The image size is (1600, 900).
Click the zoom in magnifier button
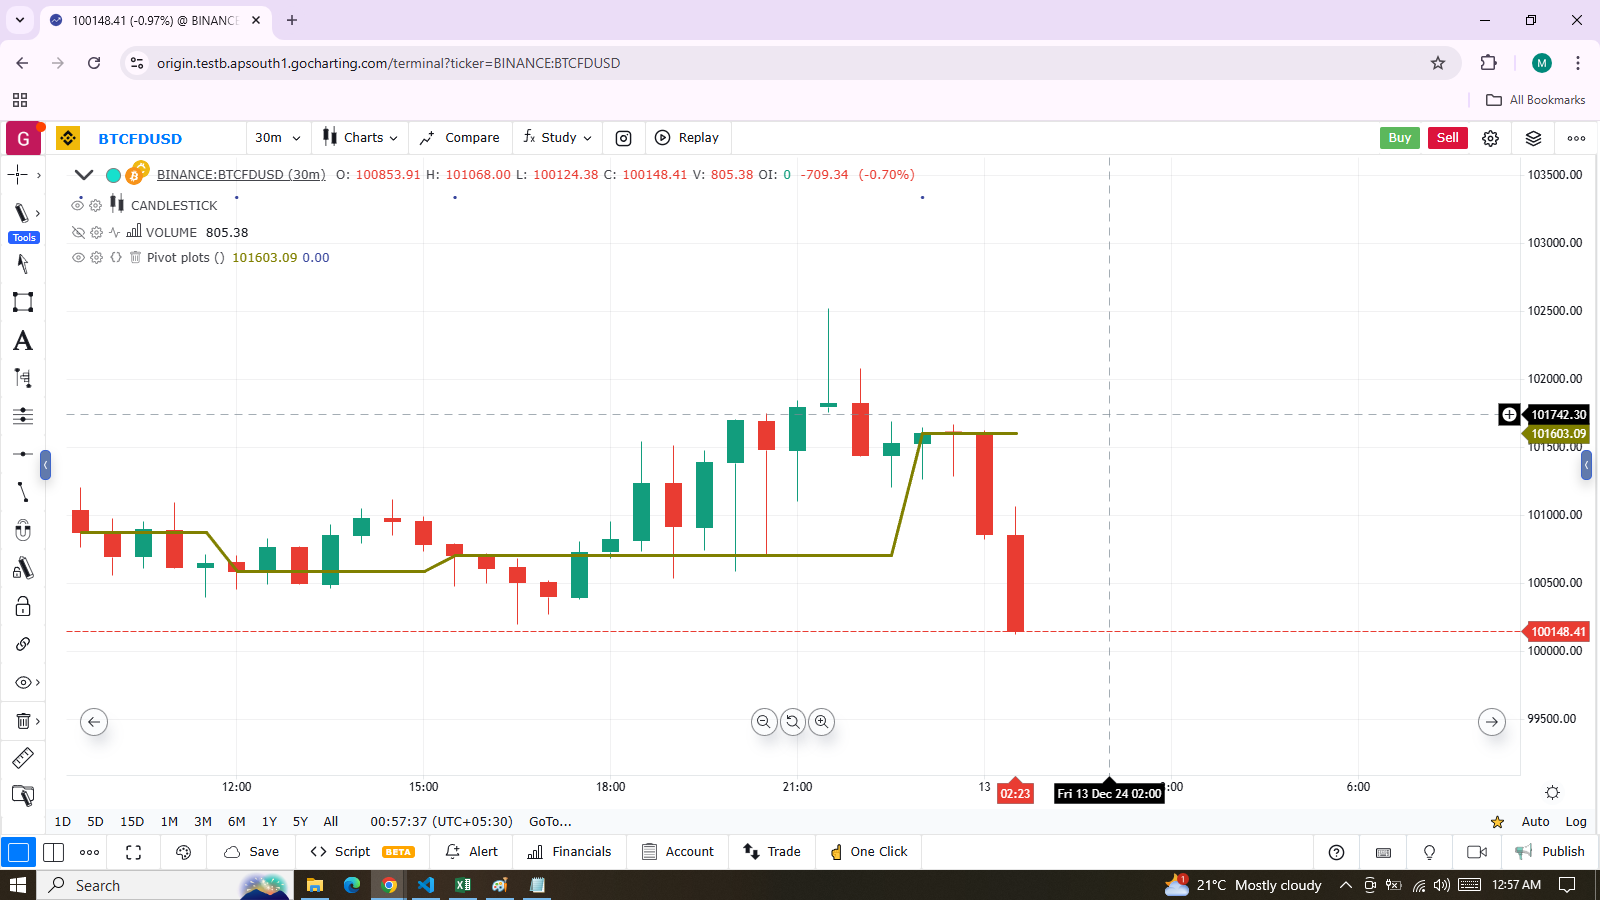coord(821,721)
